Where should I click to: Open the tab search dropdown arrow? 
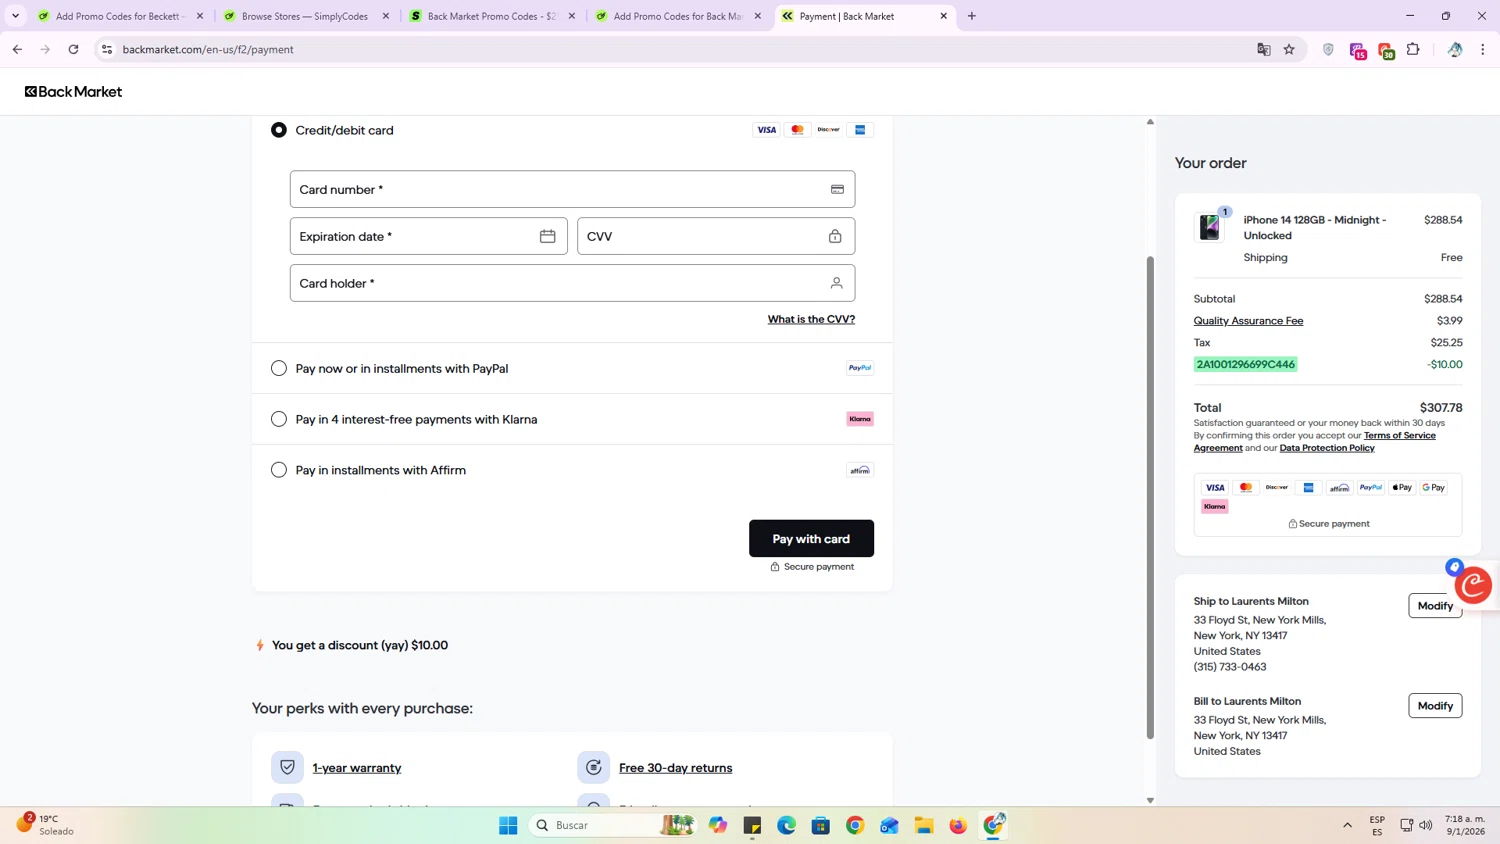(x=15, y=16)
